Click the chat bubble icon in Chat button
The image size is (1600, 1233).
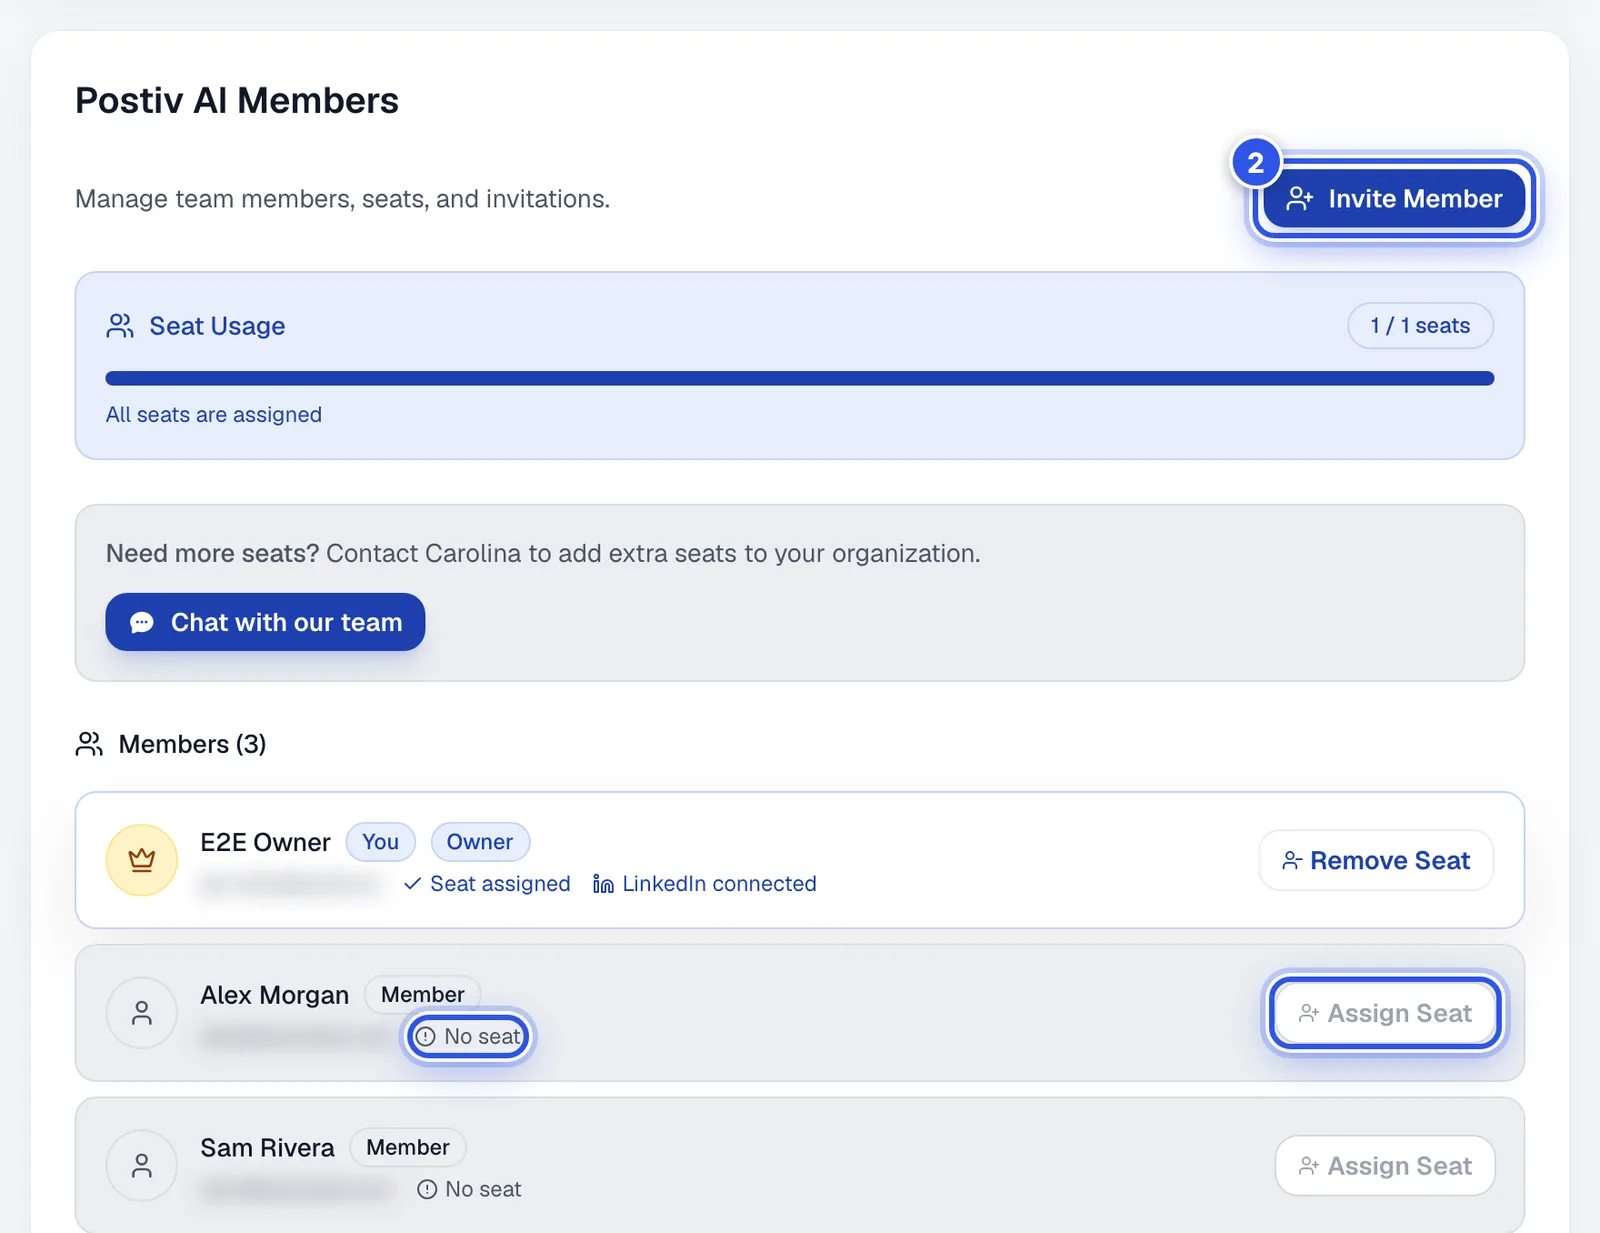[x=142, y=622]
